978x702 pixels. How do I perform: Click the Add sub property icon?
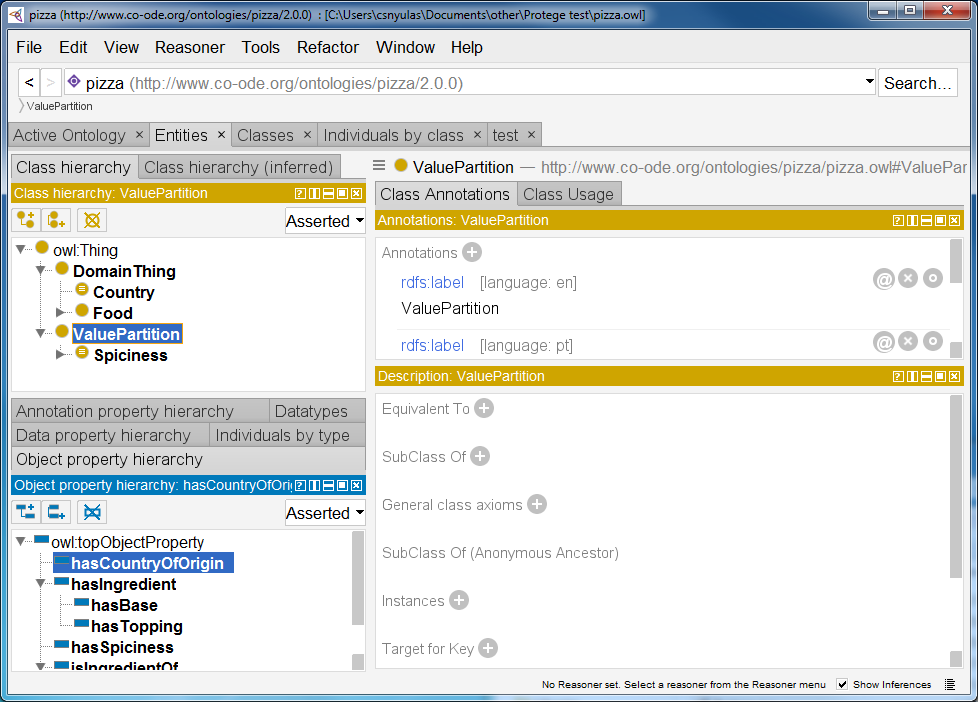tap(25, 511)
